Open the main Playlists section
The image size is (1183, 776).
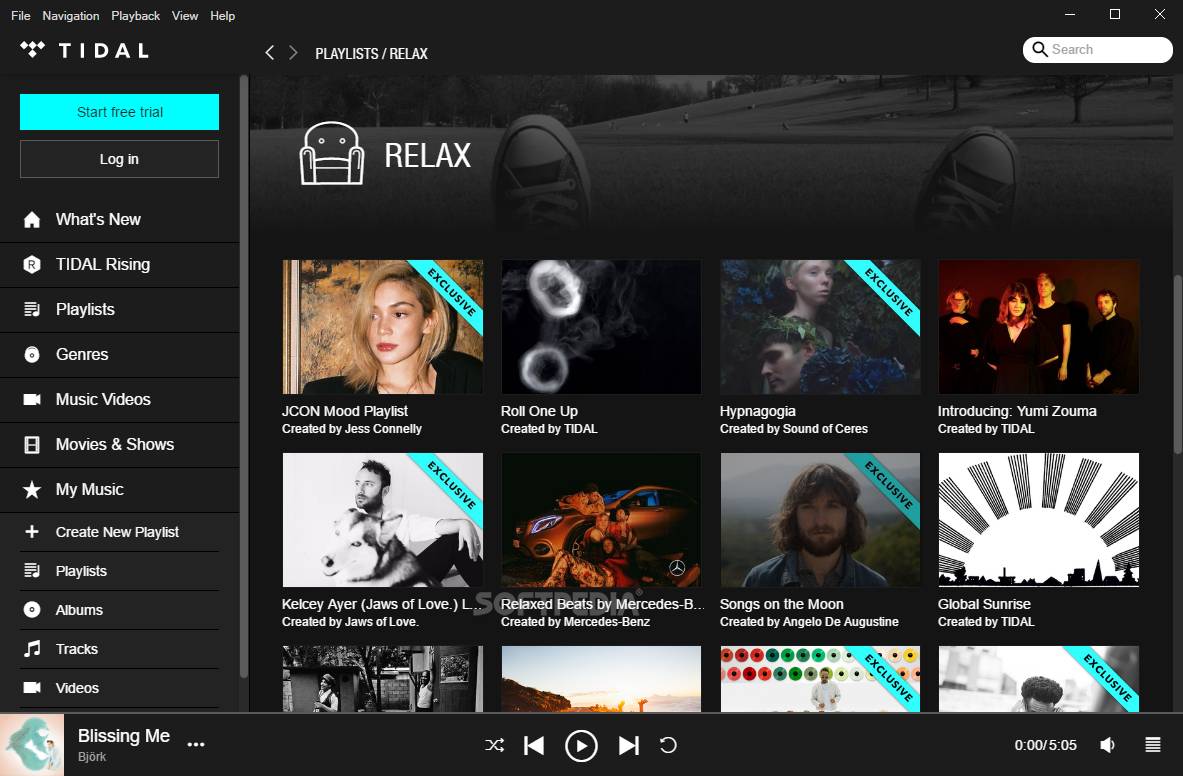(x=119, y=309)
